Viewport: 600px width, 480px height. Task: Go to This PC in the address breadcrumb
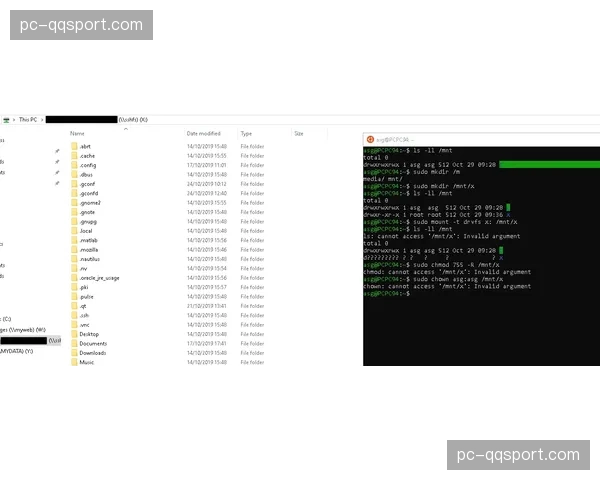(28, 120)
